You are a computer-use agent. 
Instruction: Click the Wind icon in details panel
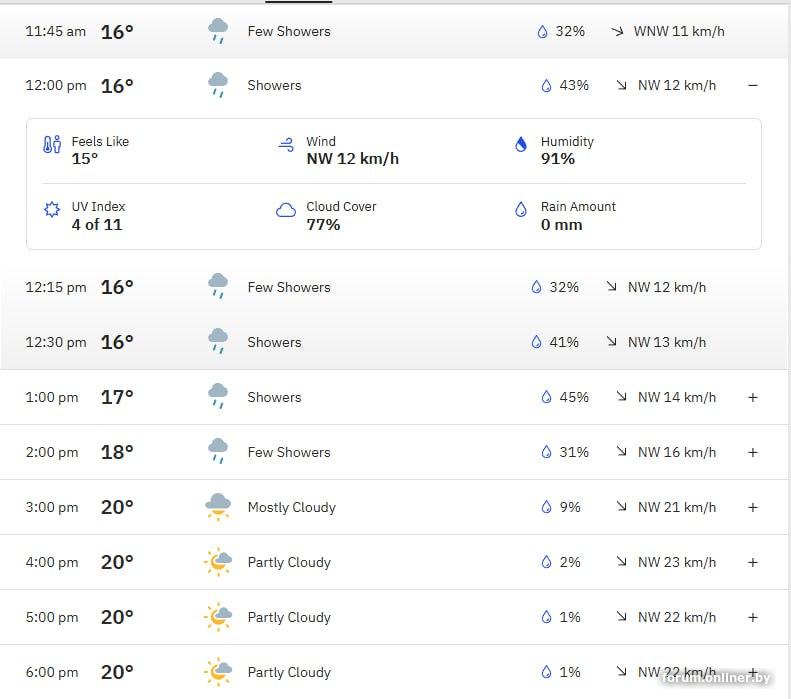tap(286, 145)
